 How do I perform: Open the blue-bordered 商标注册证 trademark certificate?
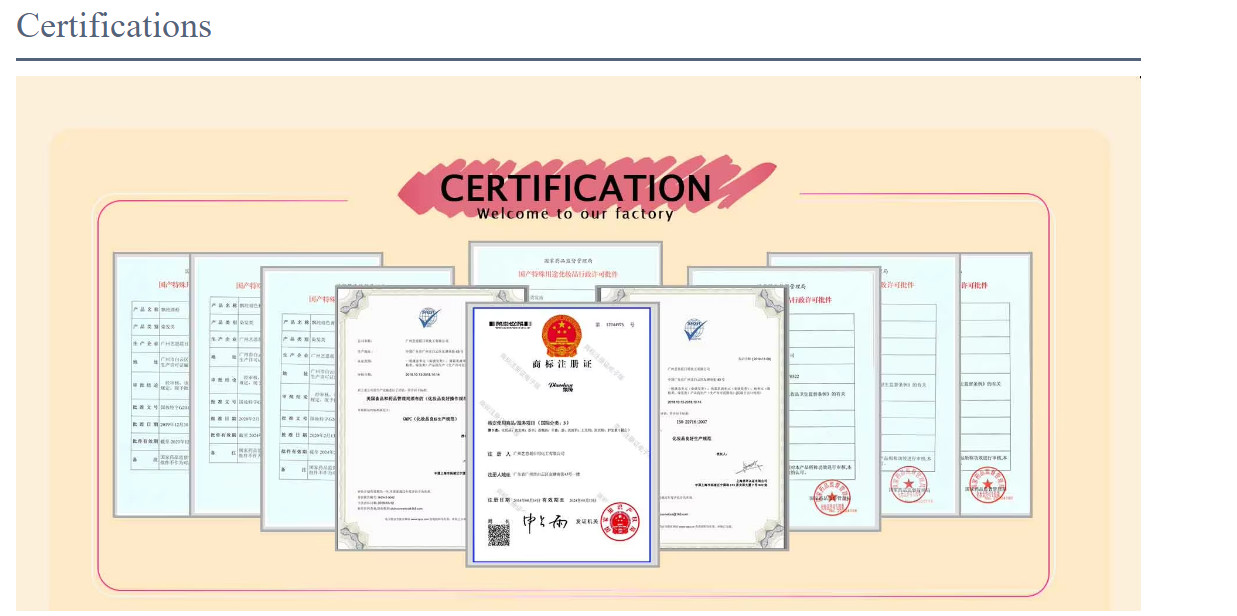click(562, 435)
